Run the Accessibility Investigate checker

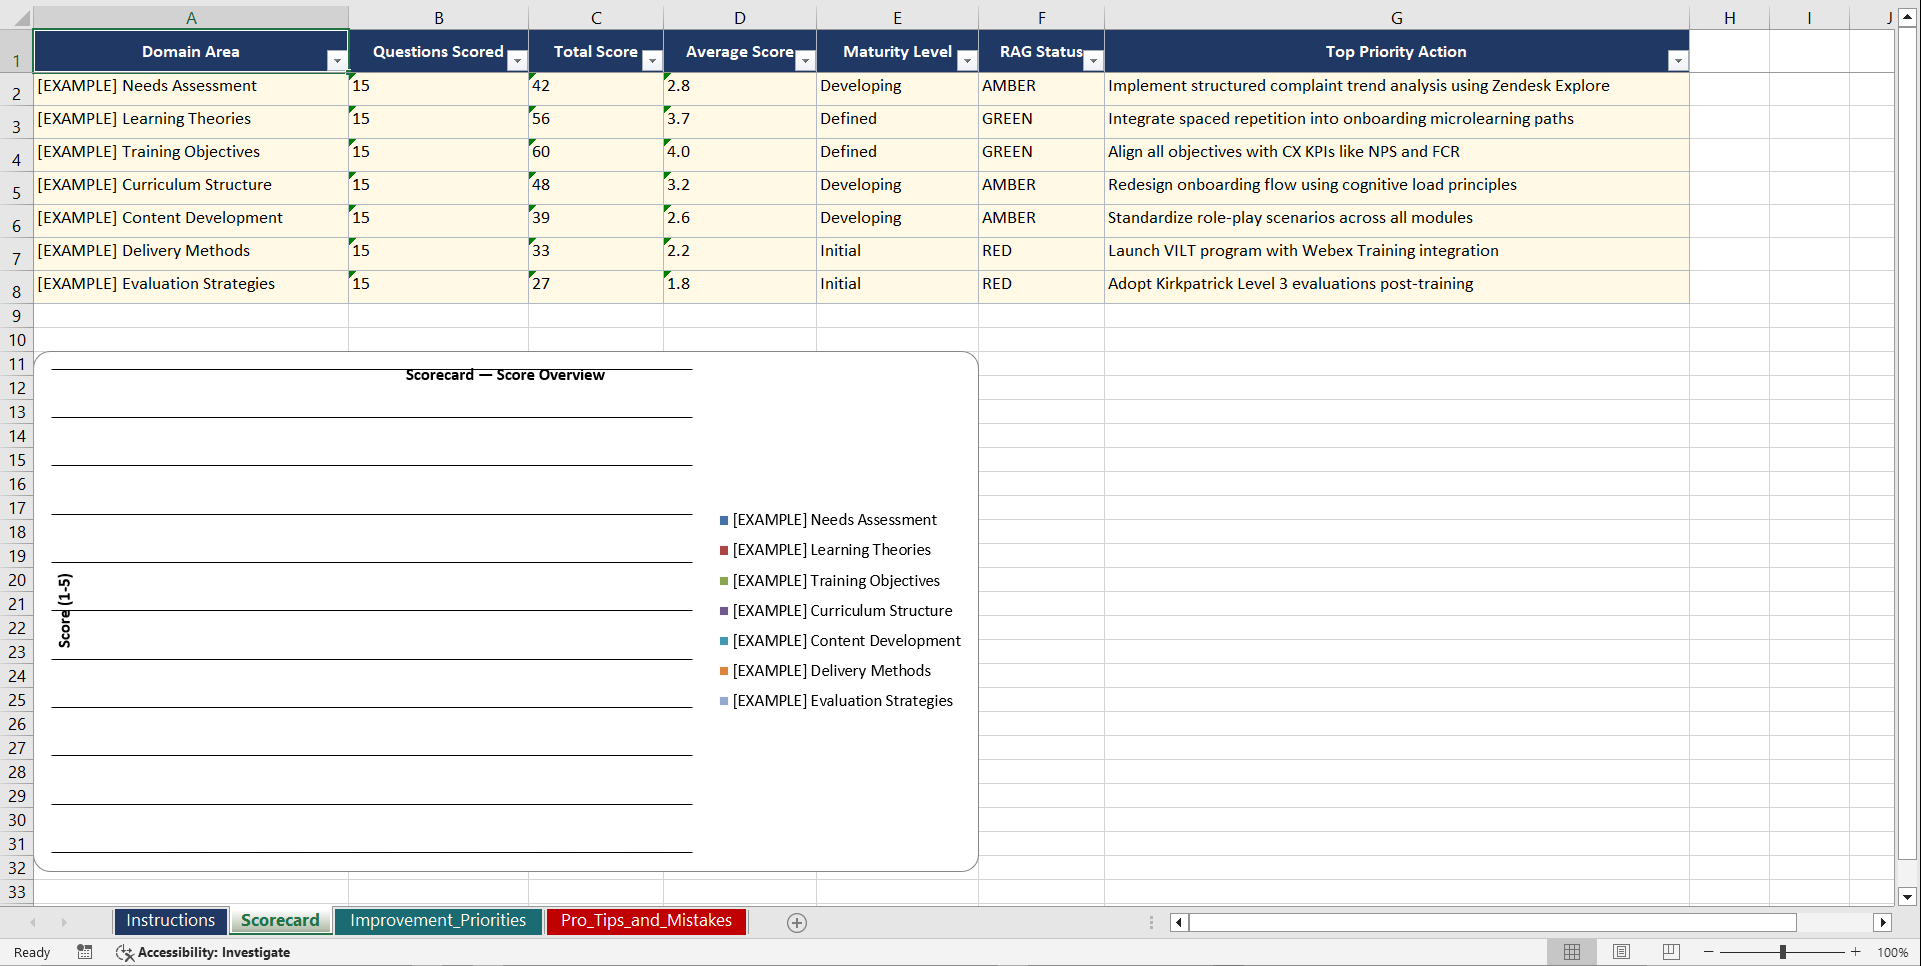(x=214, y=952)
